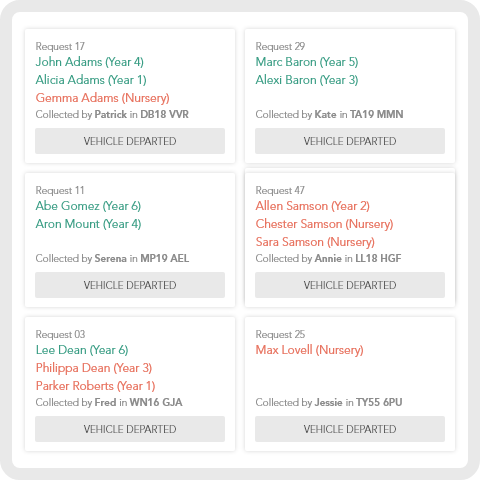Select Marc Baron (Year 5)
The height and width of the screenshot is (480, 480).
(x=307, y=62)
